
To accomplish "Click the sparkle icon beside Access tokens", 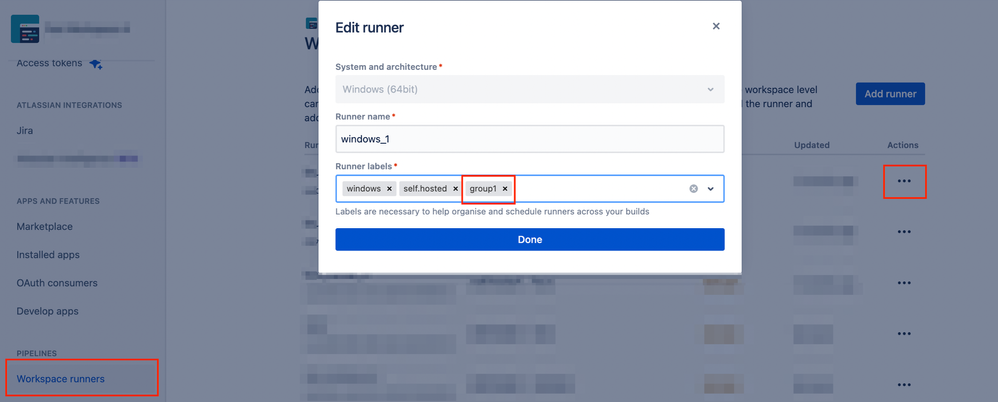I will [95, 64].
